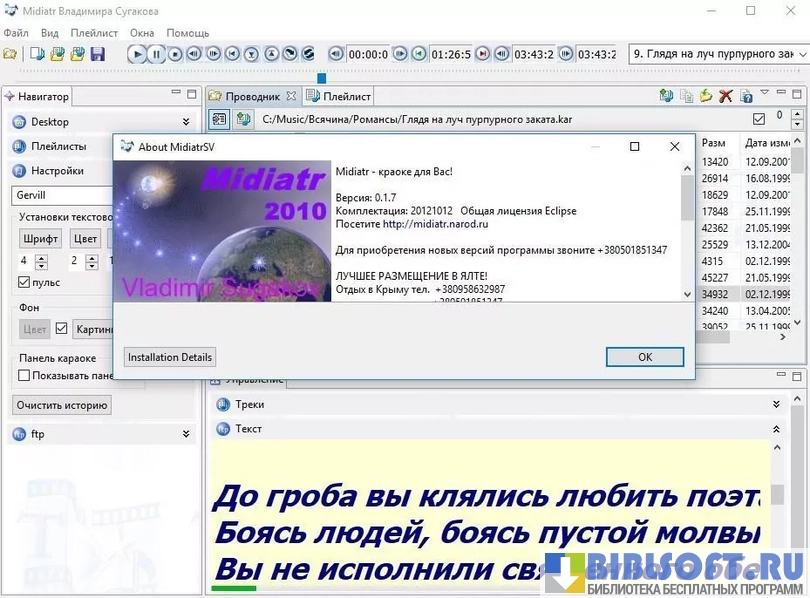Click the Очистить историю button
The height and width of the screenshot is (598, 810).
click(62, 406)
